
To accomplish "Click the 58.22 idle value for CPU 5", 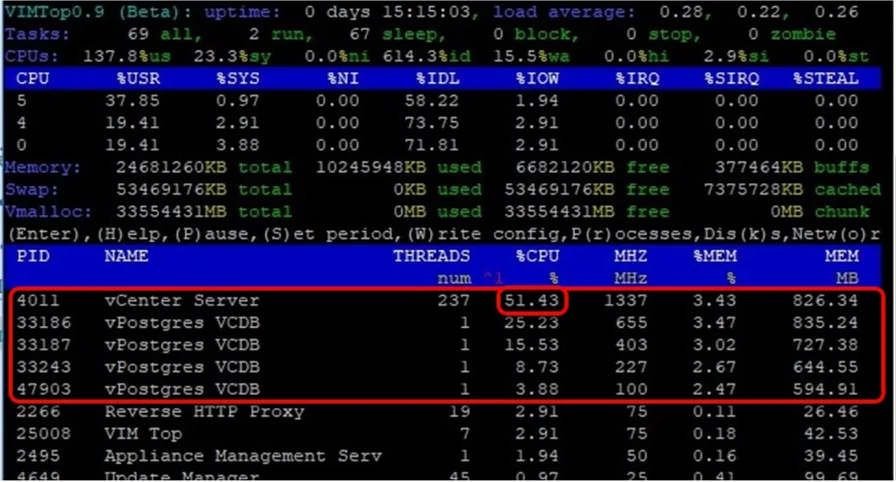I will click(431, 101).
